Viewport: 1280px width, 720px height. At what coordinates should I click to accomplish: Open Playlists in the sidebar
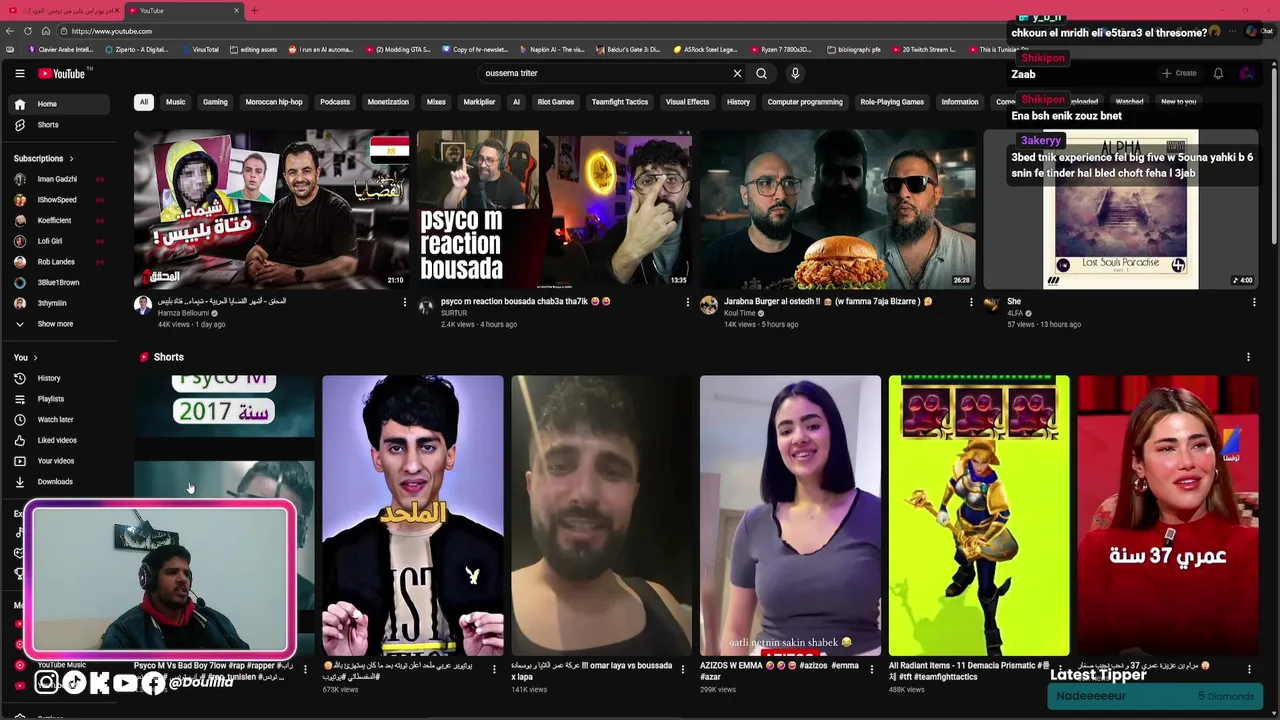coord(60,399)
